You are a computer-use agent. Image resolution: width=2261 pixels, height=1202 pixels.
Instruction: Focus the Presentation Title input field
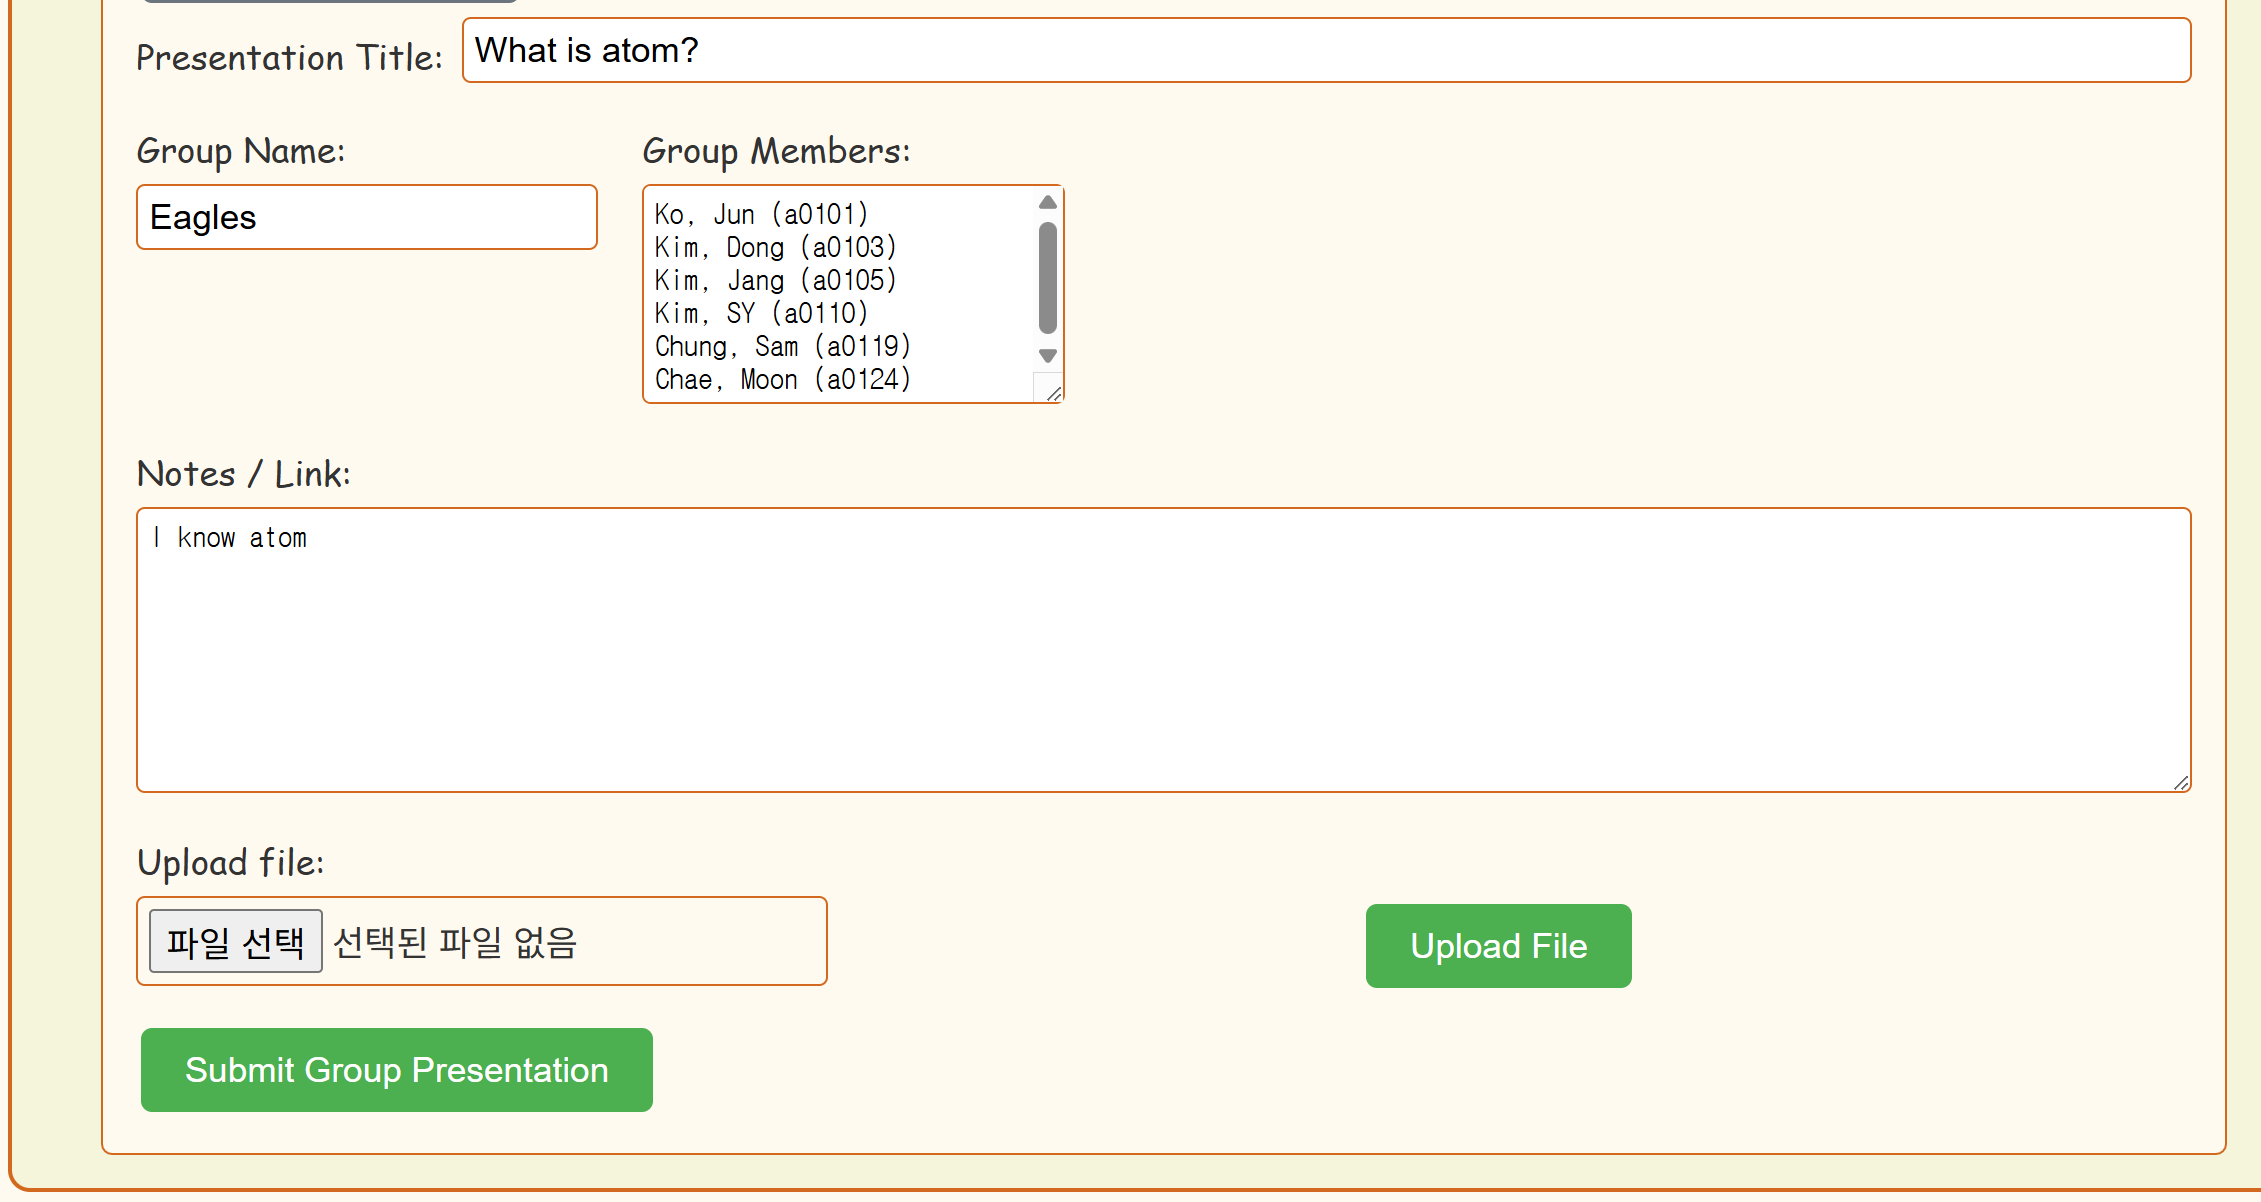point(1325,50)
